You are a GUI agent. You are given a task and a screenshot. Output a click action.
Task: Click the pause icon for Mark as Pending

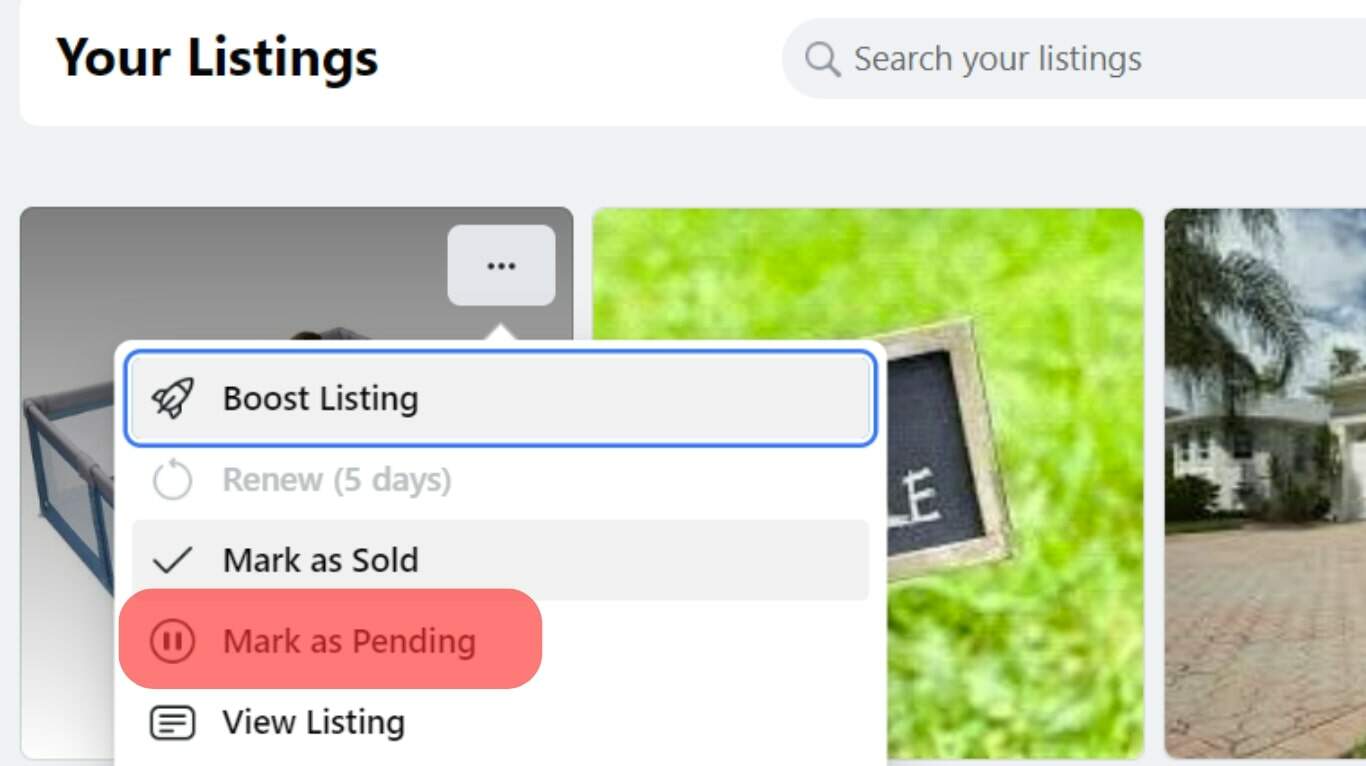172,641
